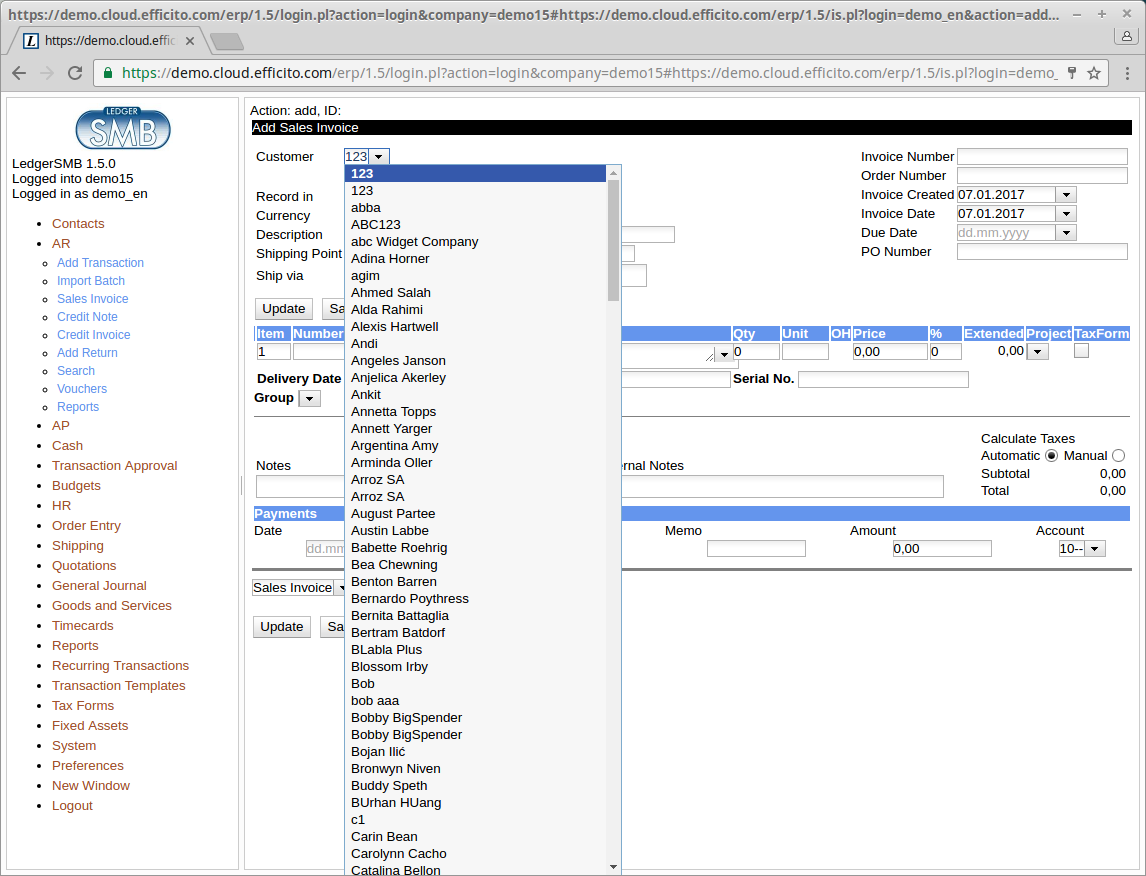Go back using browser back arrow

click(19, 73)
